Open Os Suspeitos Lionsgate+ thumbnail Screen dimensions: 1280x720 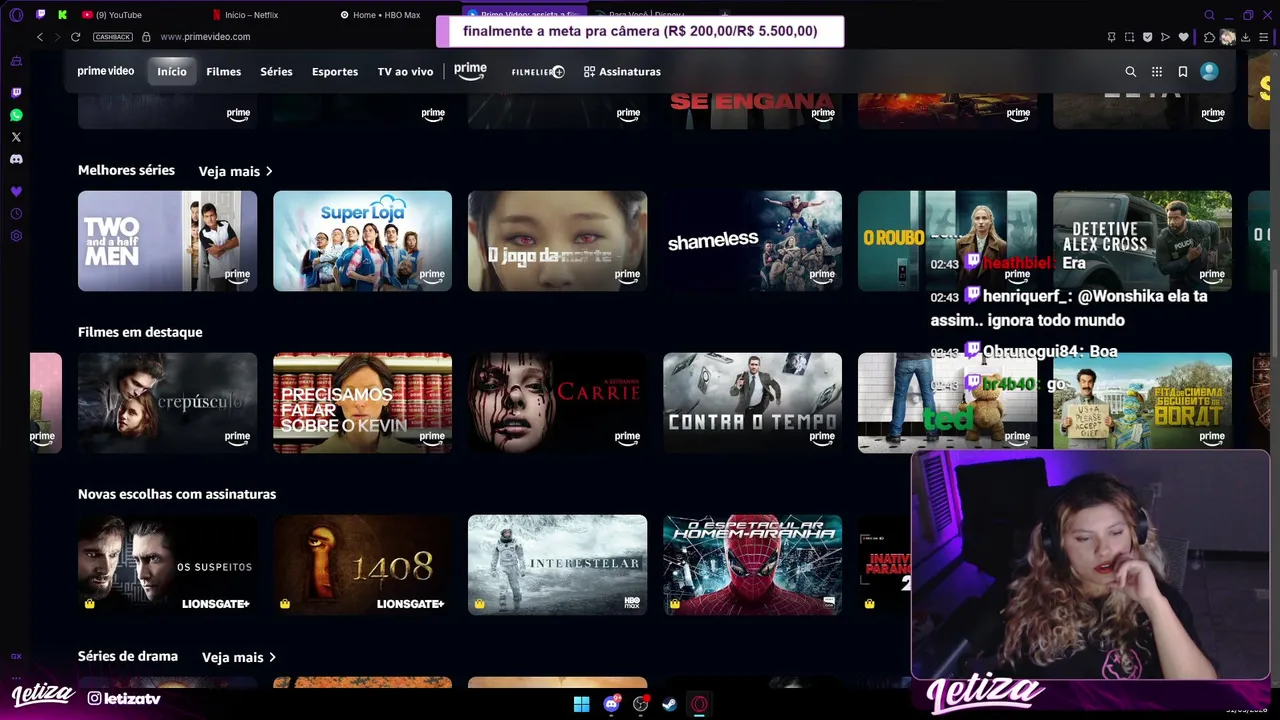[x=167, y=565]
